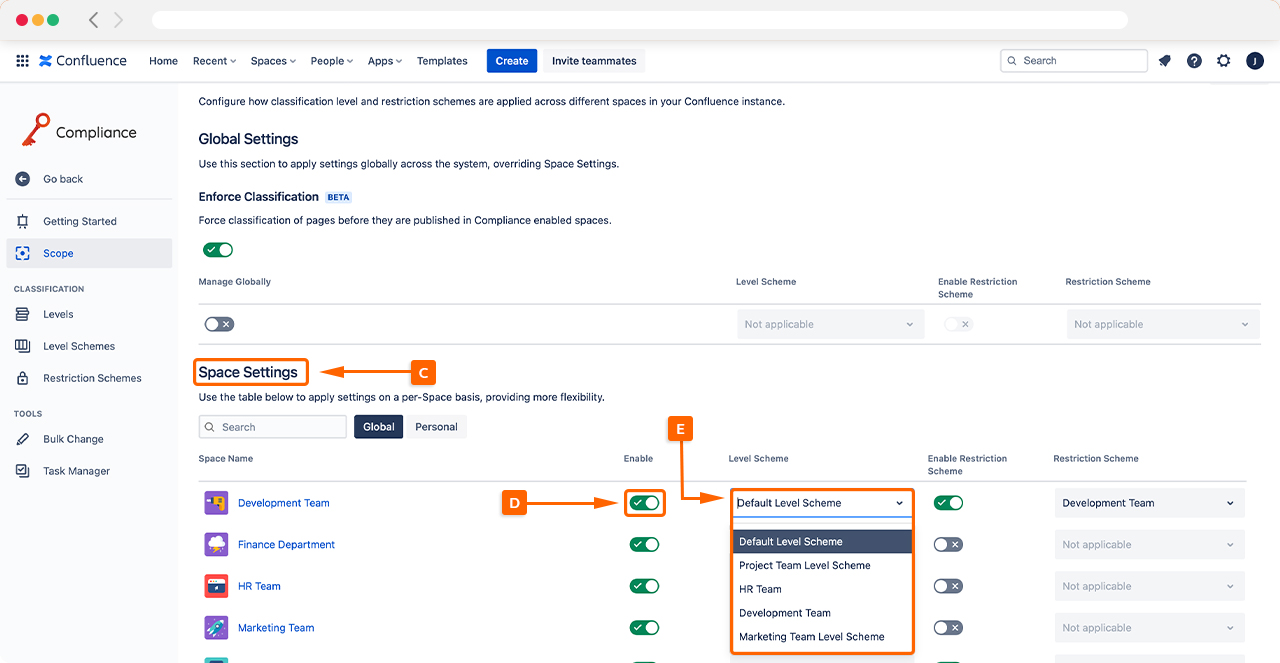Click the Create button
The image size is (1280, 663).
coord(512,61)
